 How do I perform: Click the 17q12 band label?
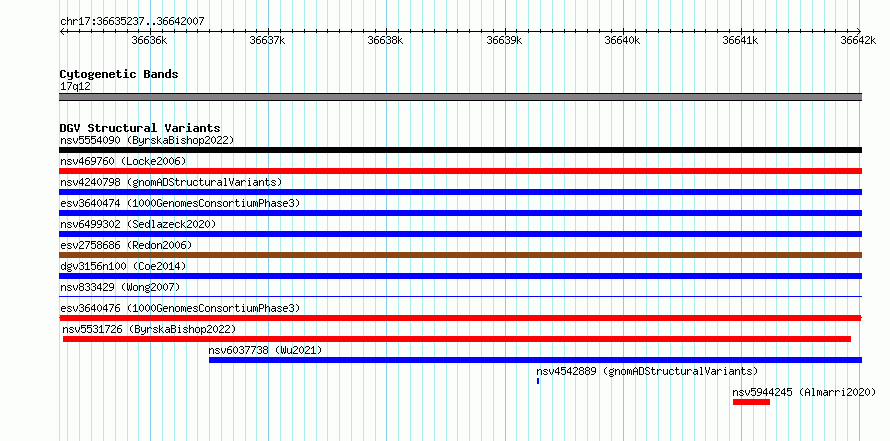pos(75,86)
